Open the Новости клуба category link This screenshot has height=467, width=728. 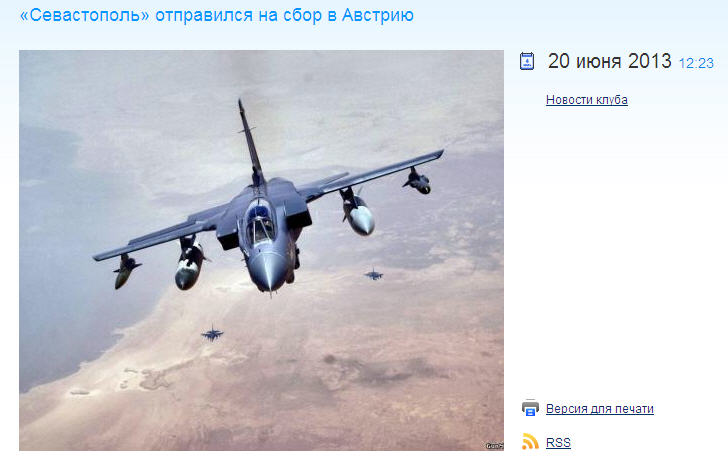coord(587,100)
